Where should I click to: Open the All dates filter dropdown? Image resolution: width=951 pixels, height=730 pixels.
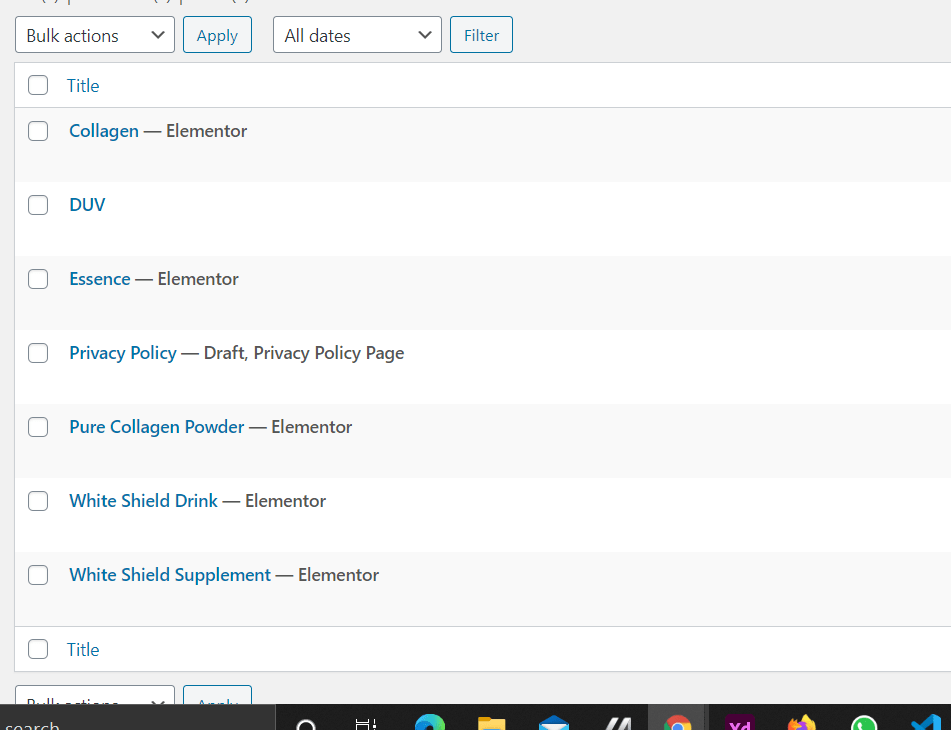pos(357,35)
